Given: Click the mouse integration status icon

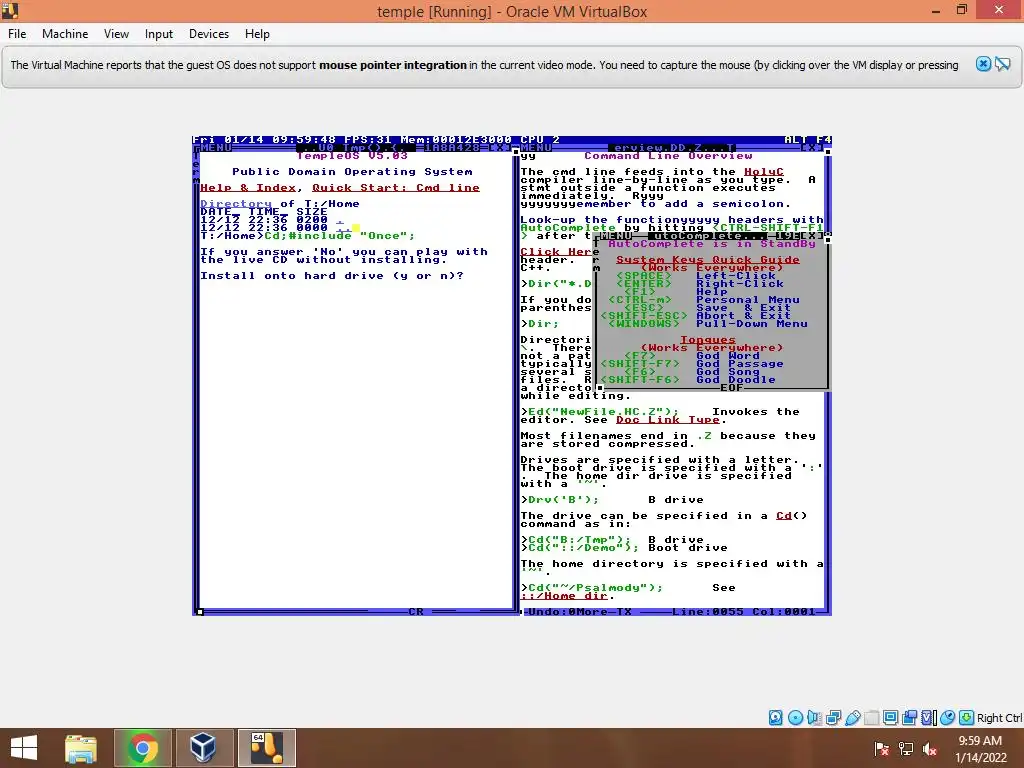Looking at the screenshot, I should pyautogui.click(x=947, y=718).
